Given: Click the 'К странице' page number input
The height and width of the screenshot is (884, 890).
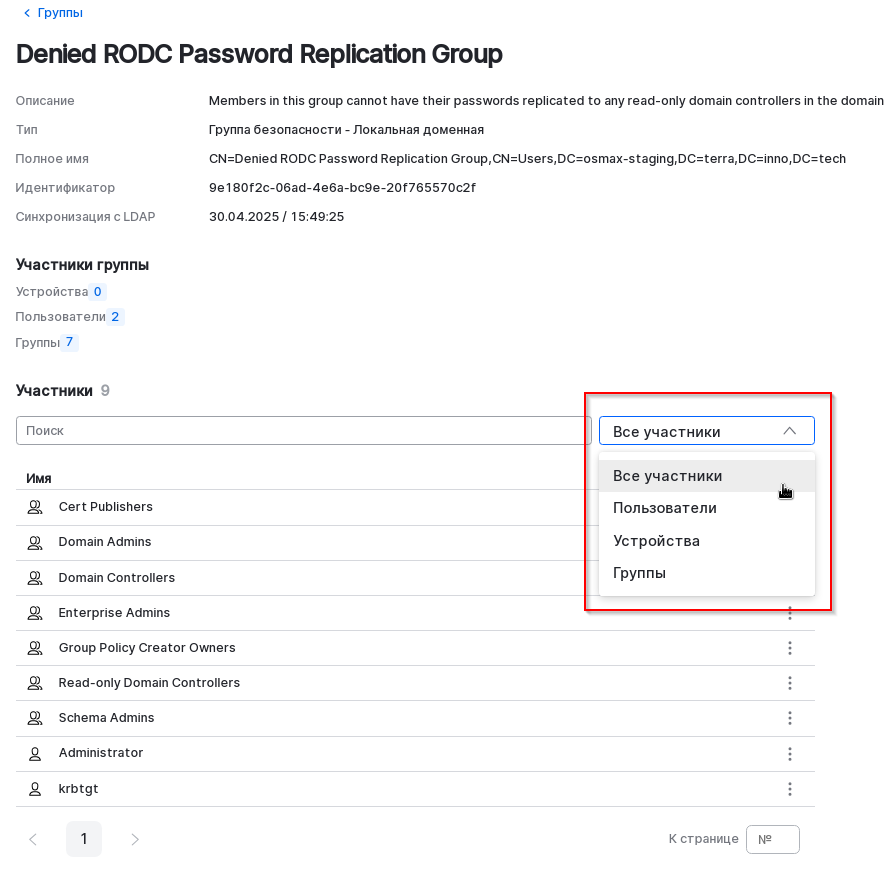Looking at the screenshot, I should (772, 839).
